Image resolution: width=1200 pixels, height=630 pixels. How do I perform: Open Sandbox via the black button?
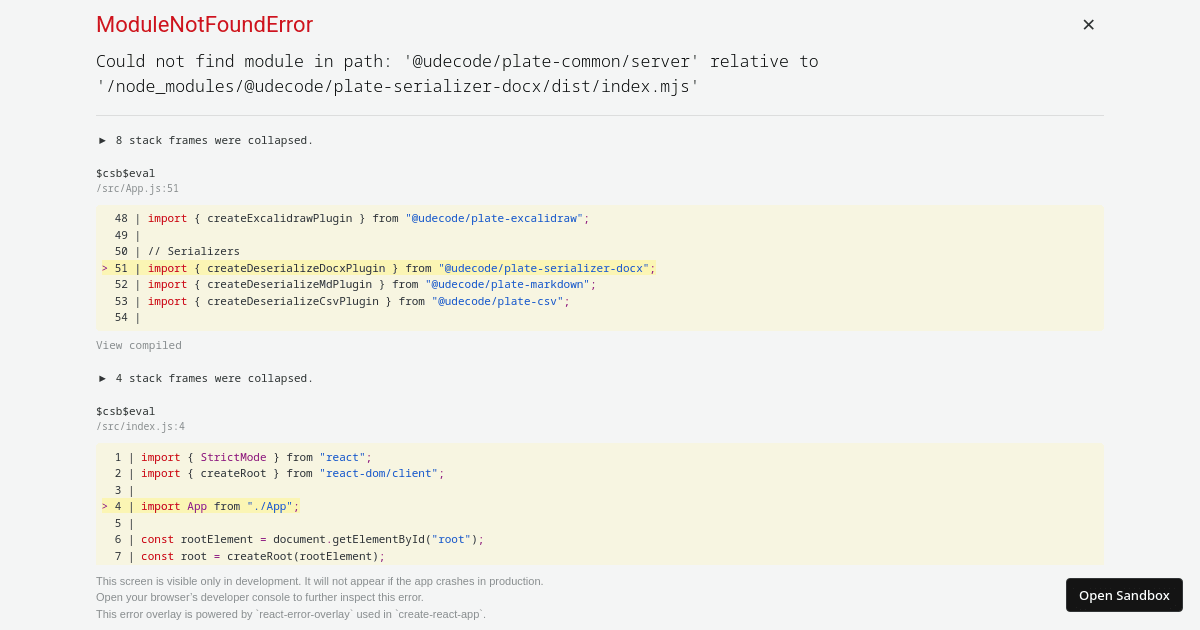1124,595
